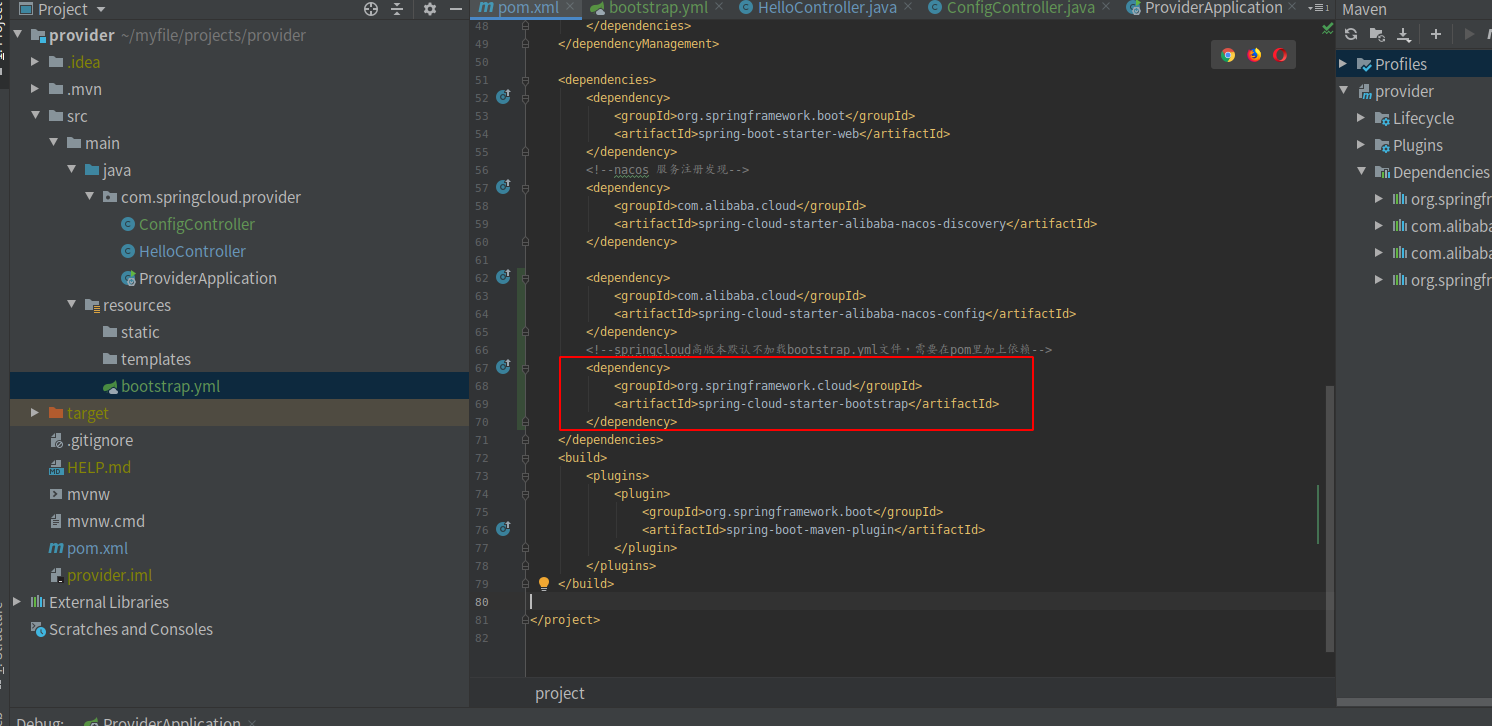
Task: Expand the .idea folder
Action: coord(36,62)
